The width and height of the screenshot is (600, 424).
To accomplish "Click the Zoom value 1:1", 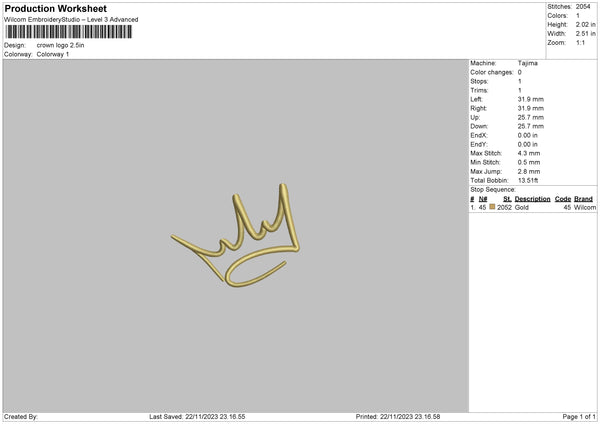I will pos(580,42).
